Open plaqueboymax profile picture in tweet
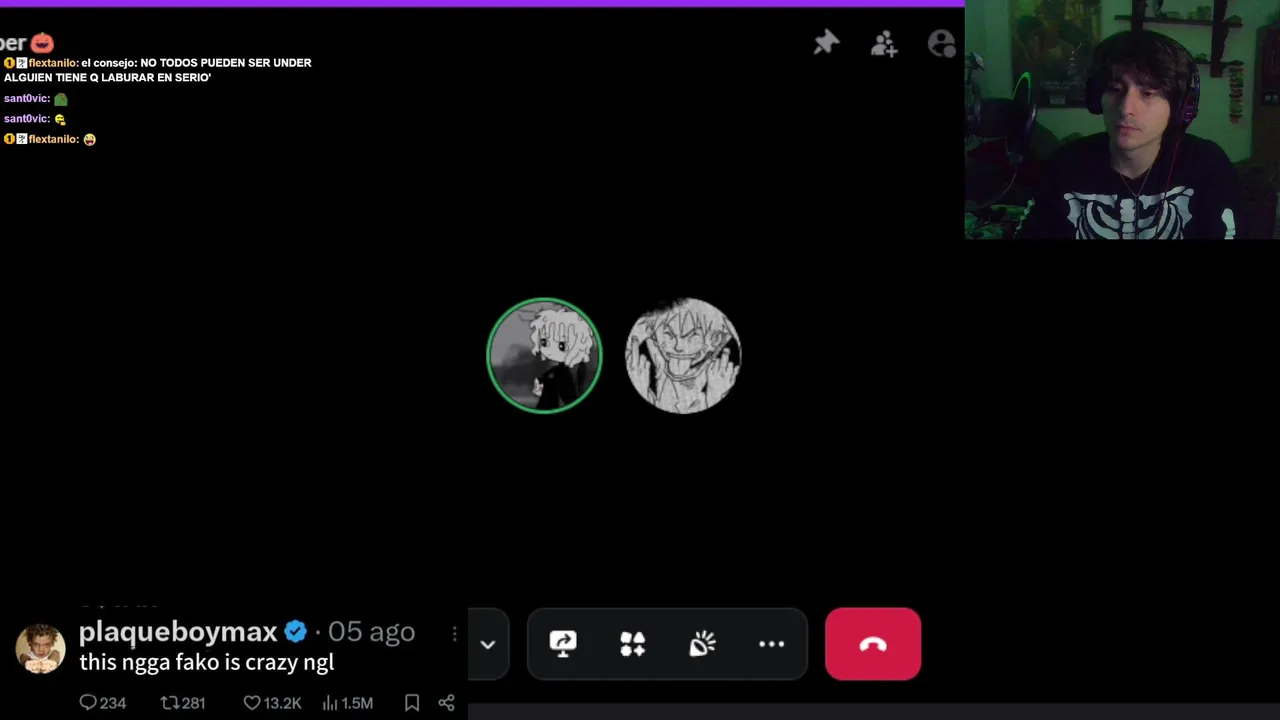This screenshot has height=720, width=1280. click(40, 649)
